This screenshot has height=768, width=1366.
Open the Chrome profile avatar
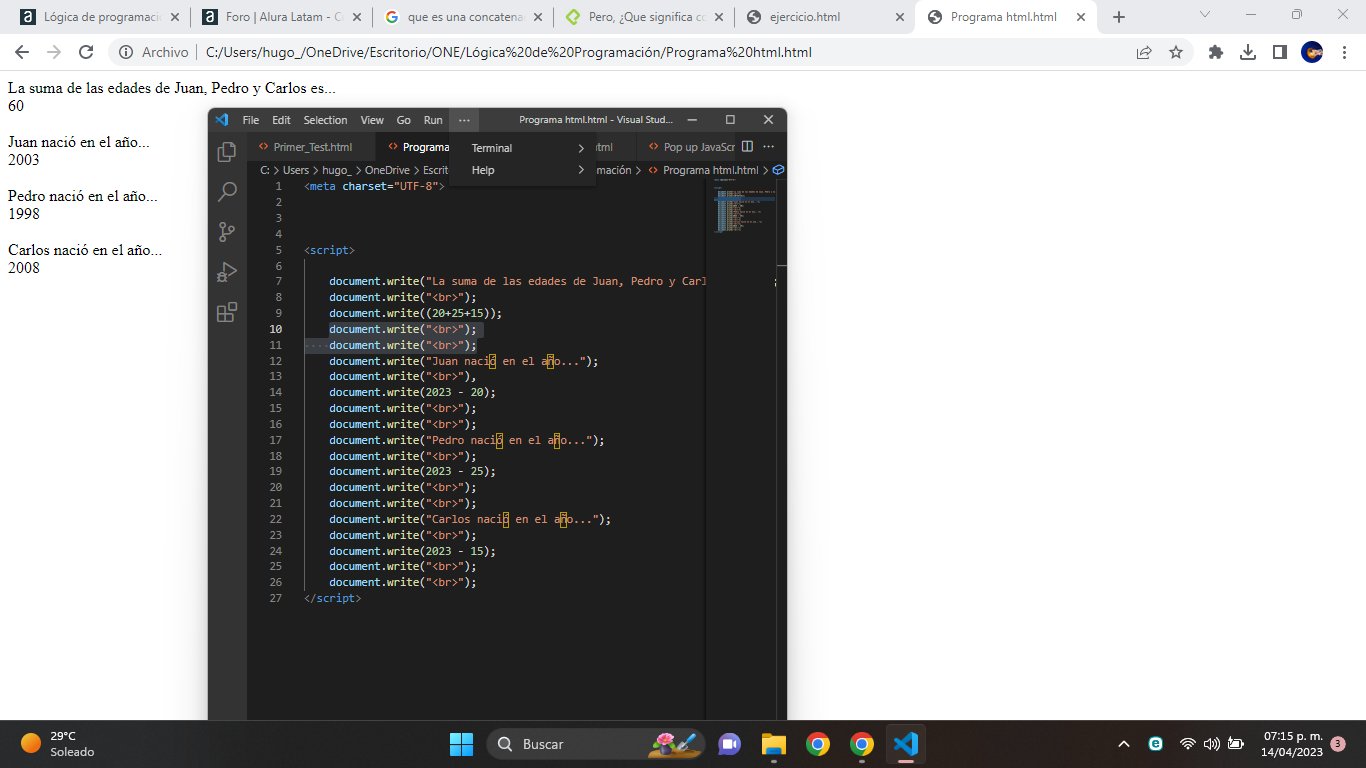click(1312, 52)
